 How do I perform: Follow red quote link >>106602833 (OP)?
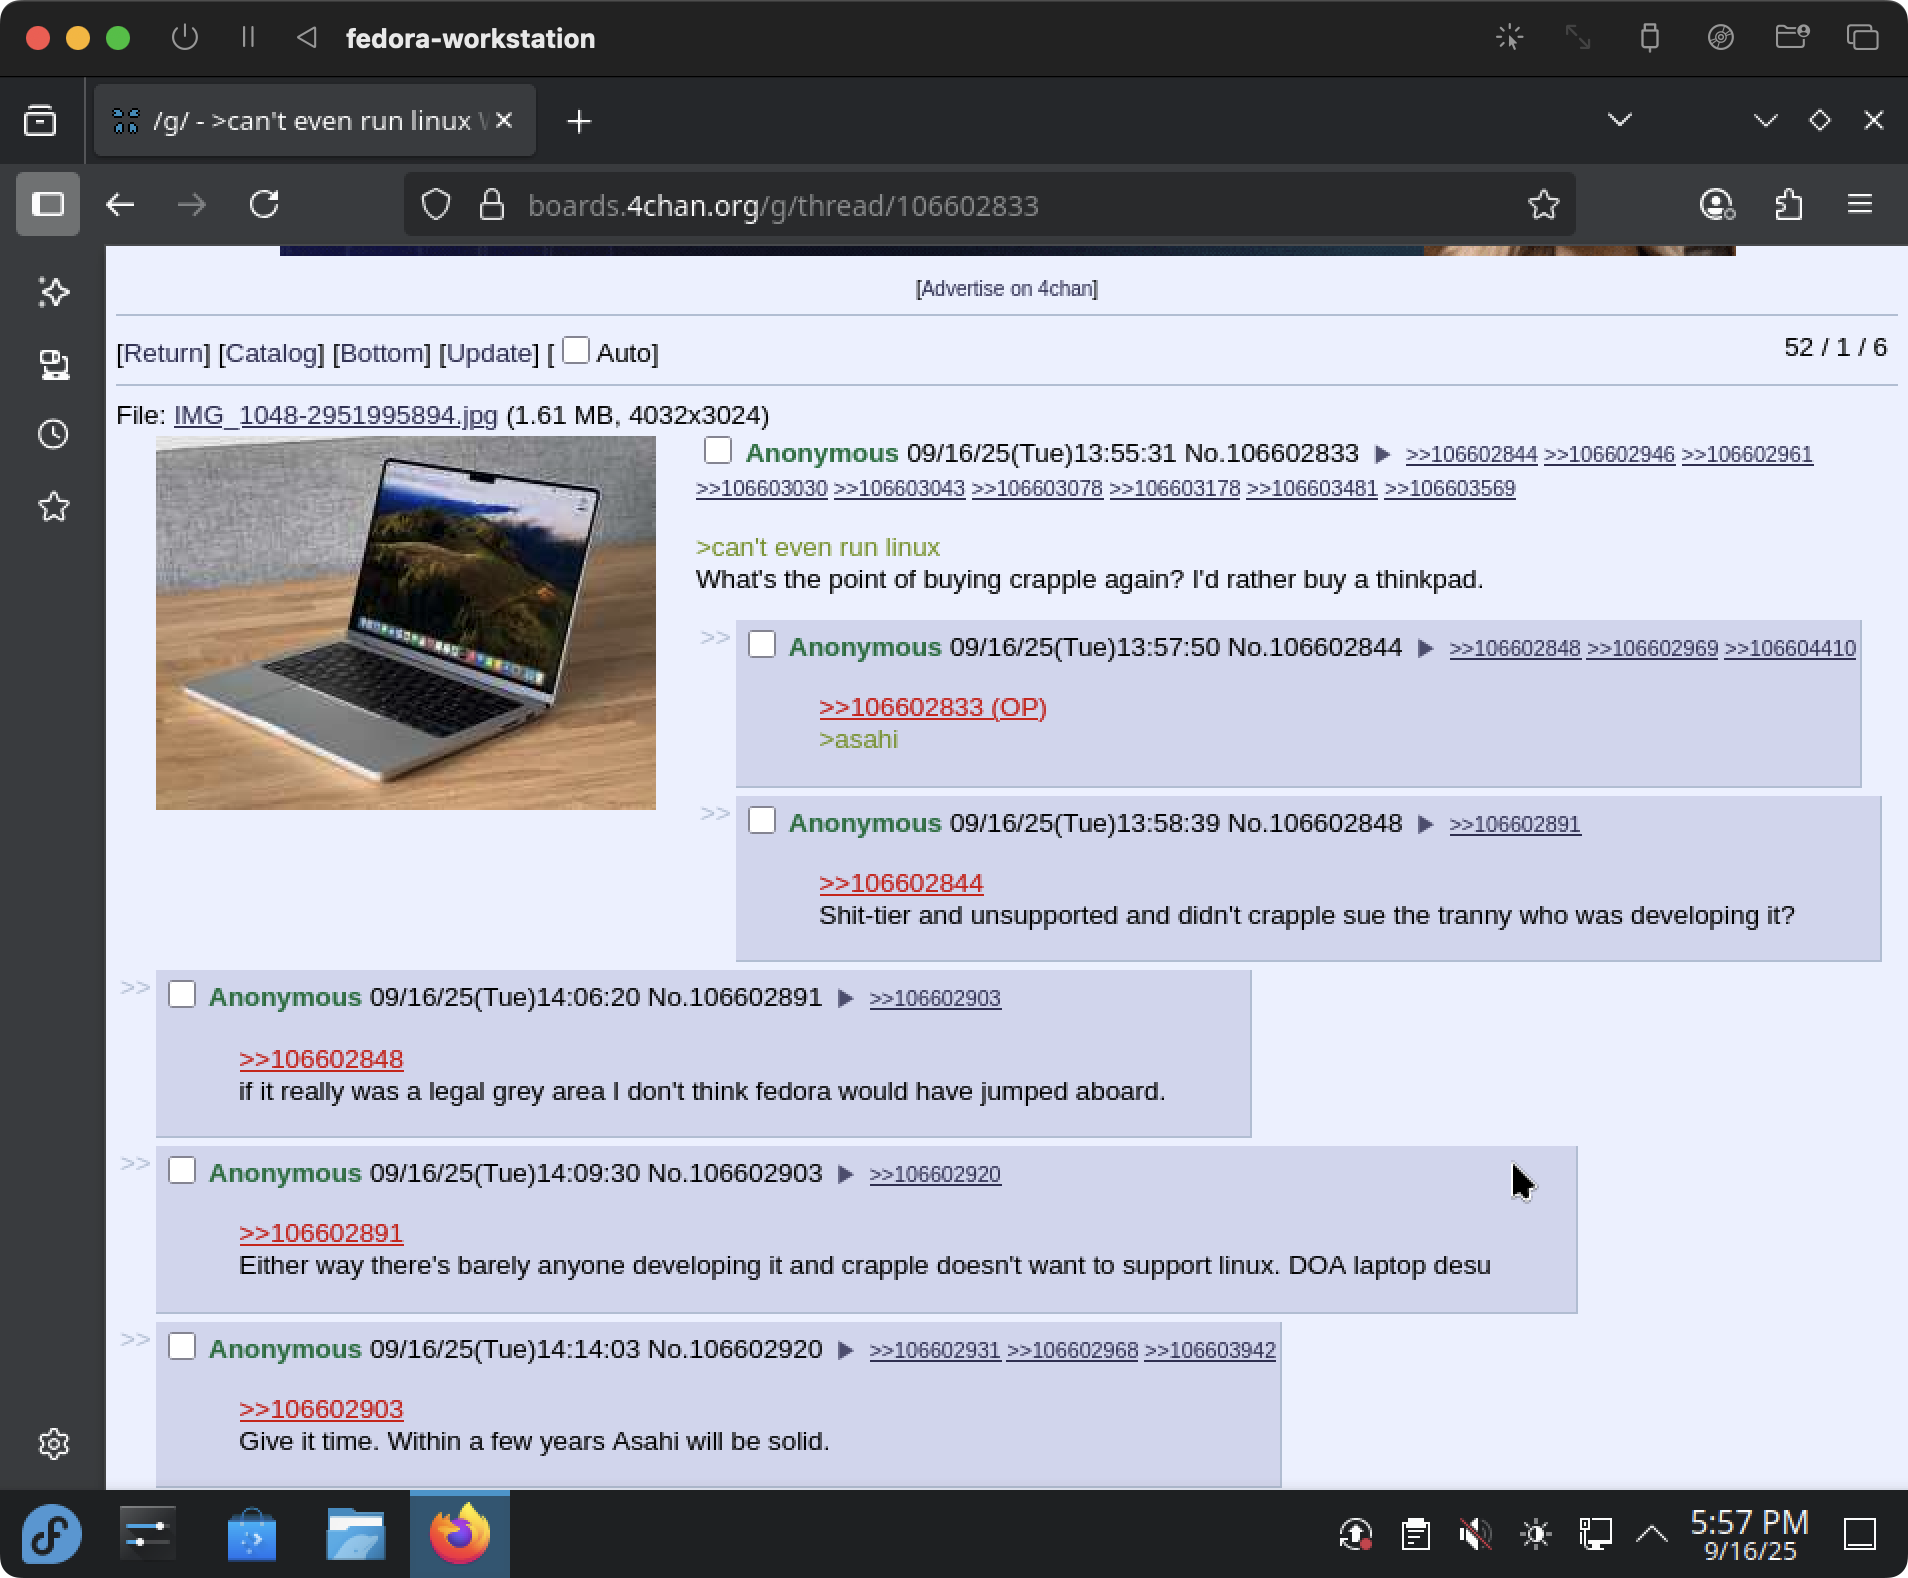pos(933,707)
